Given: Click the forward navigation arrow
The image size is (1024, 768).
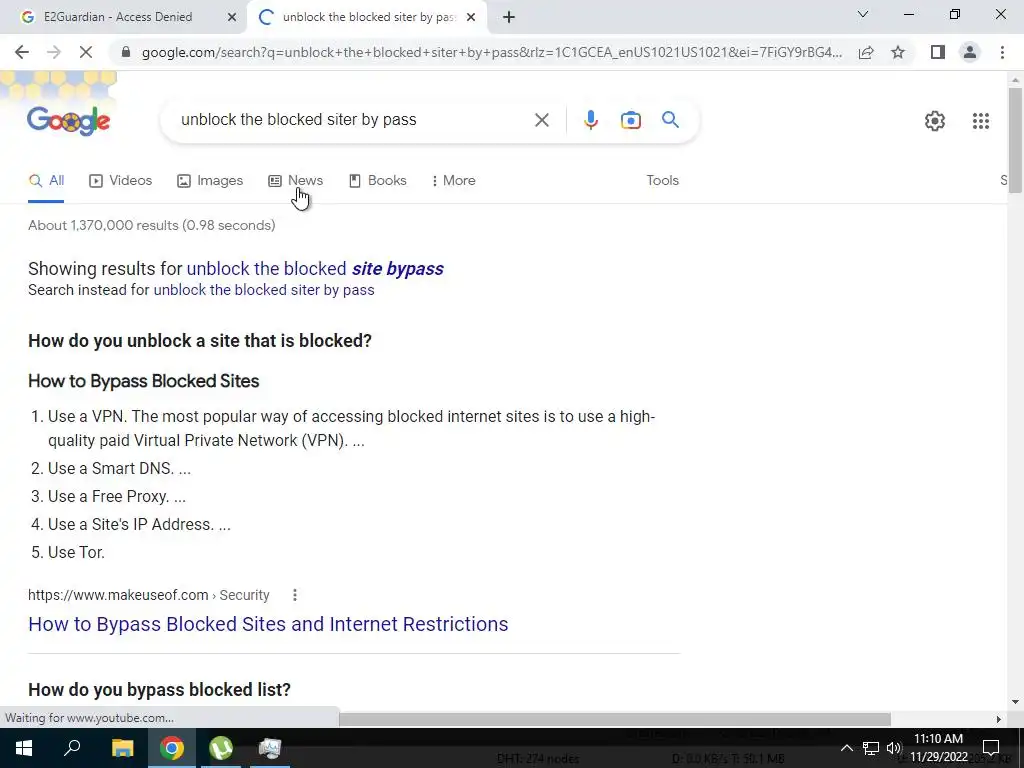Looking at the screenshot, I should click(54, 52).
